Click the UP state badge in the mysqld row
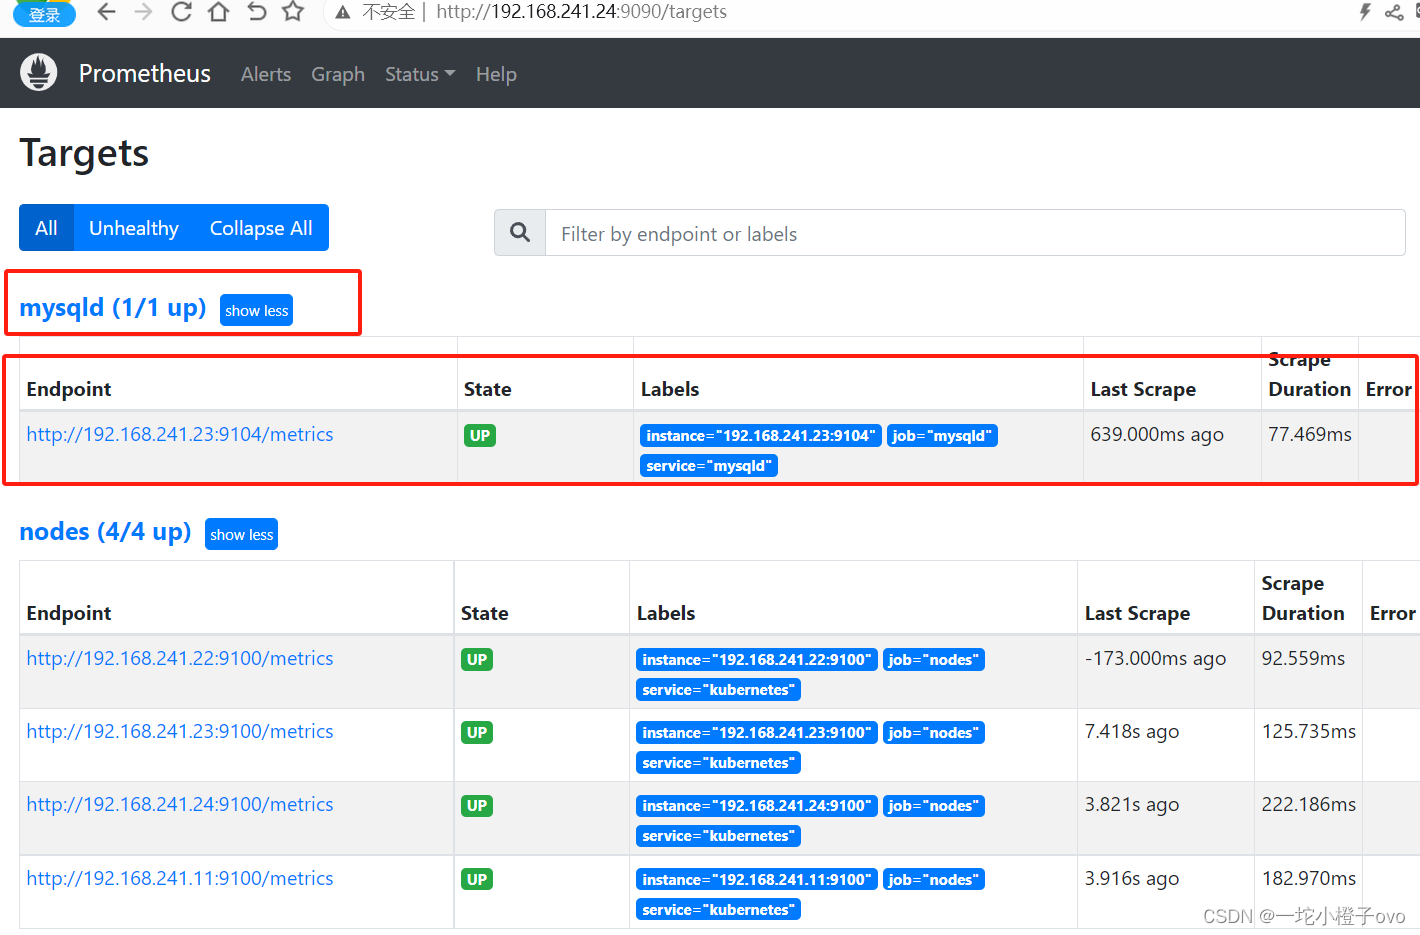This screenshot has height=935, width=1420. [480, 435]
